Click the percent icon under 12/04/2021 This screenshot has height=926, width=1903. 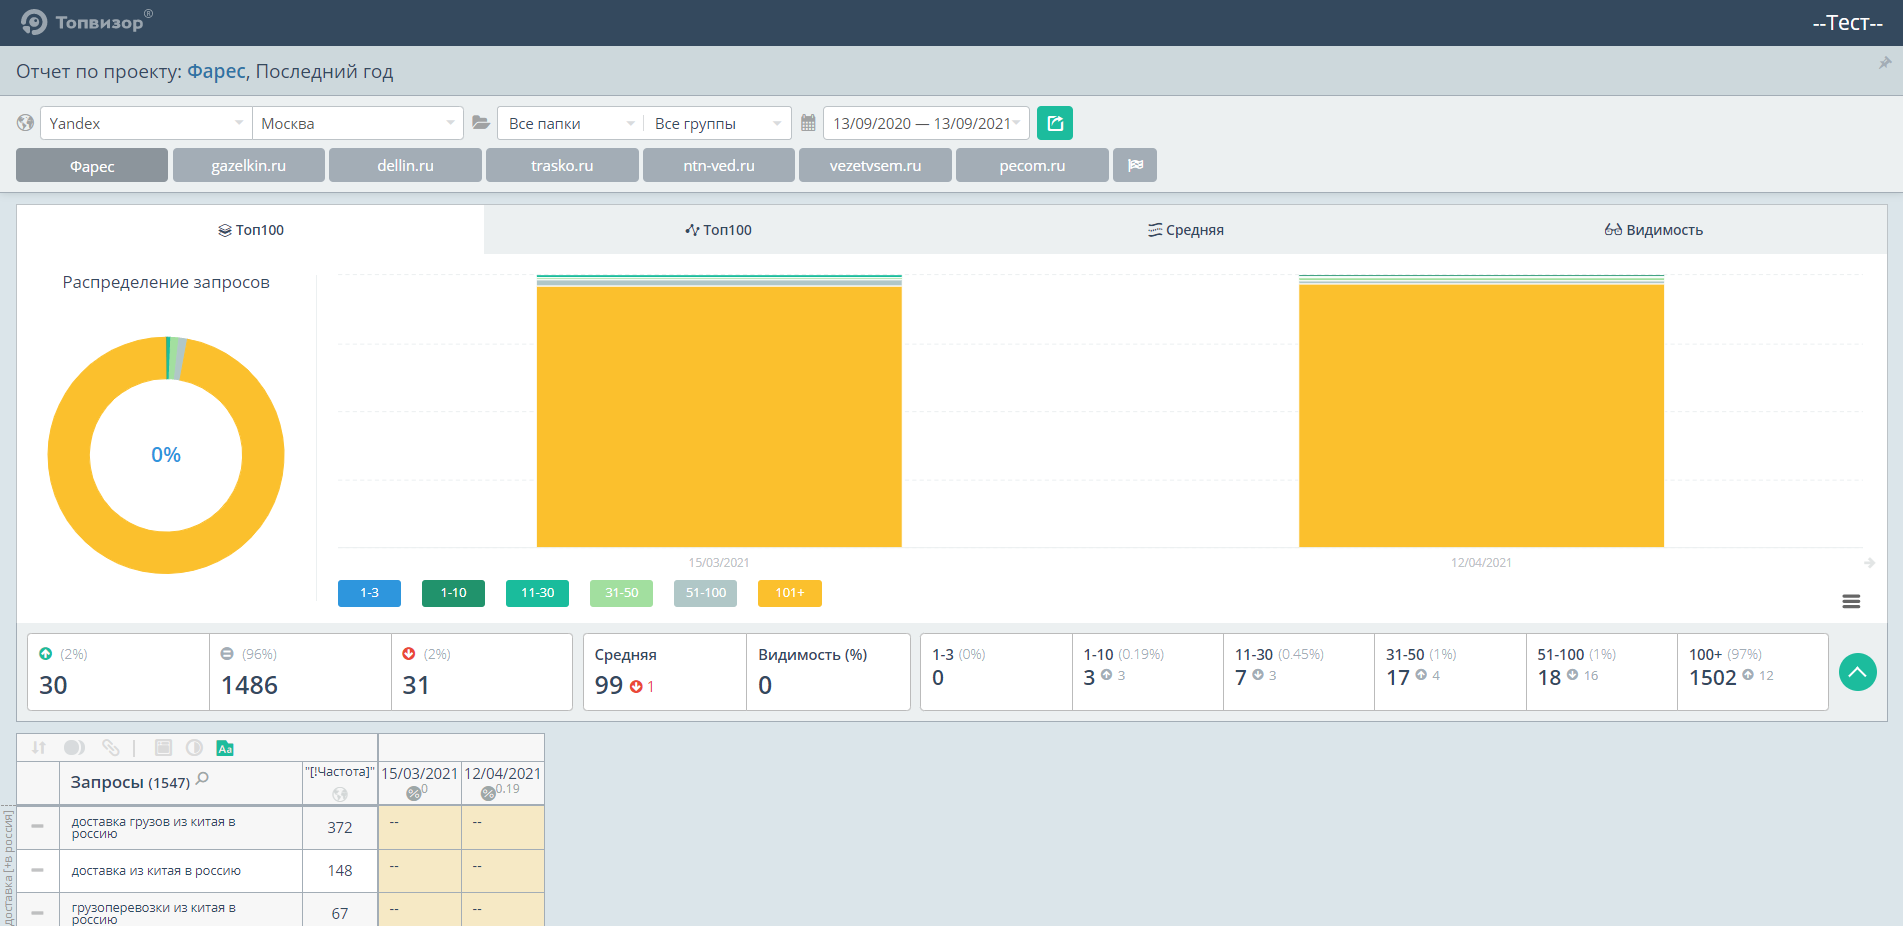coord(488,794)
